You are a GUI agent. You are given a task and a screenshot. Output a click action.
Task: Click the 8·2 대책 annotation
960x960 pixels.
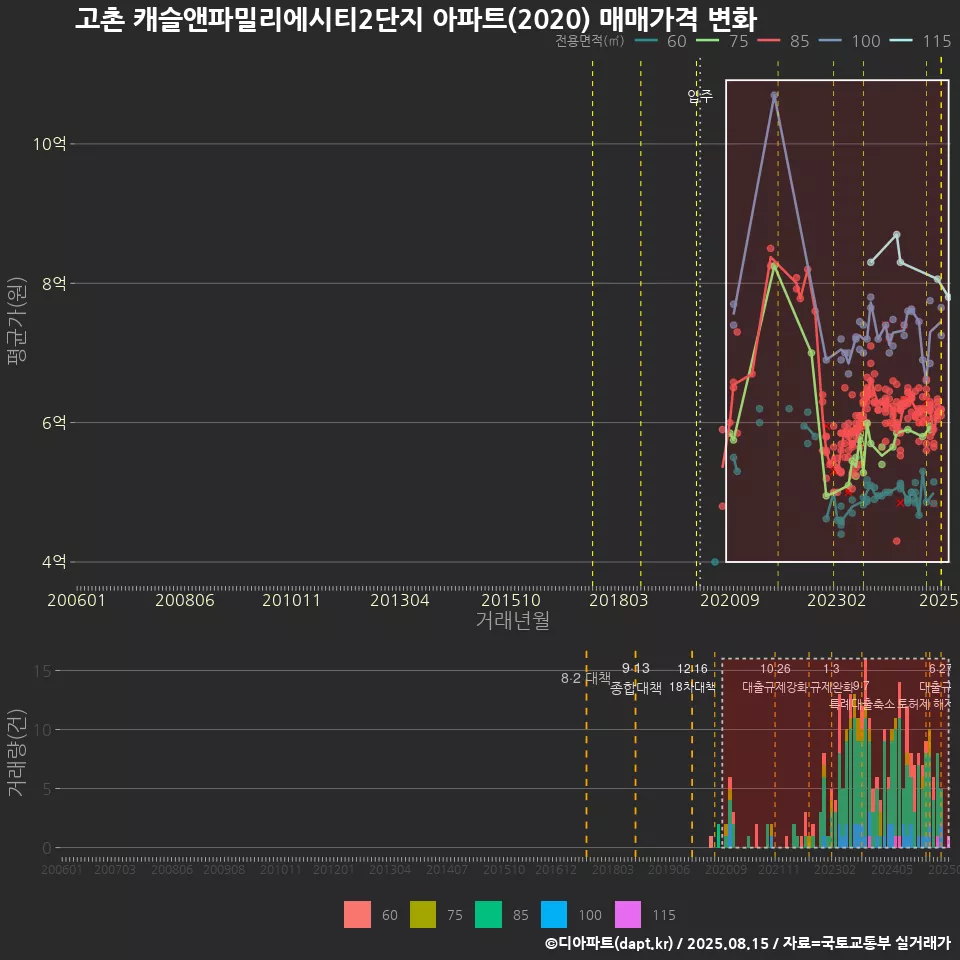(586, 678)
